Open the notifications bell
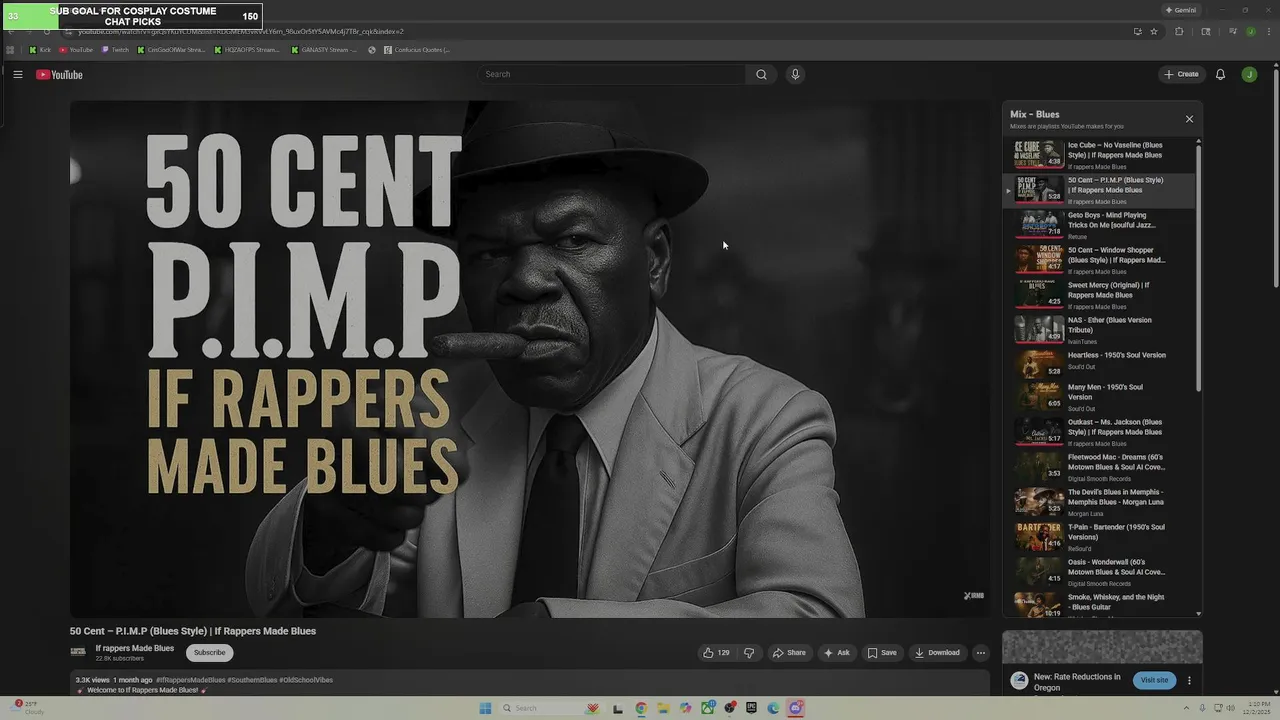Viewport: 1280px width, 720px height. 1220,74
